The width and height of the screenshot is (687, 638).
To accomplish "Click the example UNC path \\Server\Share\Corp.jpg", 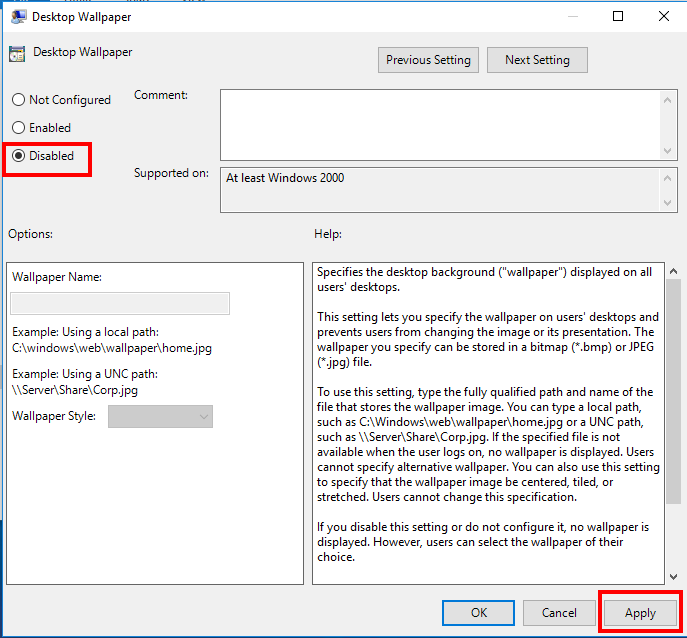I will (x=75, y=390).
